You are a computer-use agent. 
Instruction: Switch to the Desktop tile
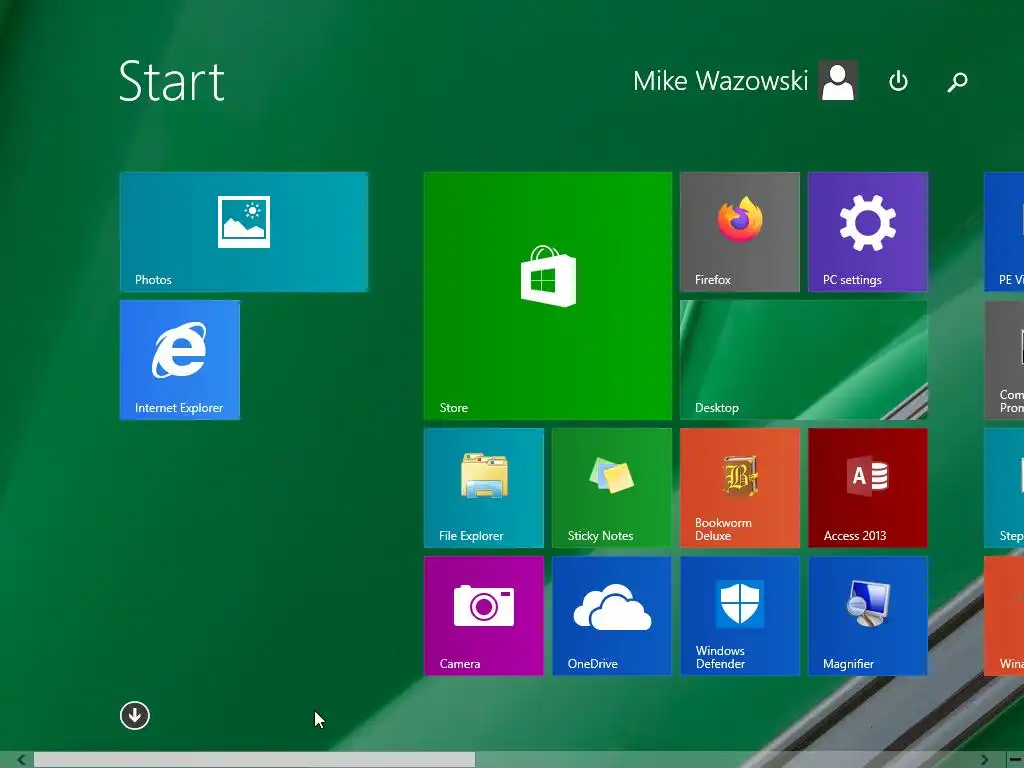(804, 360)
